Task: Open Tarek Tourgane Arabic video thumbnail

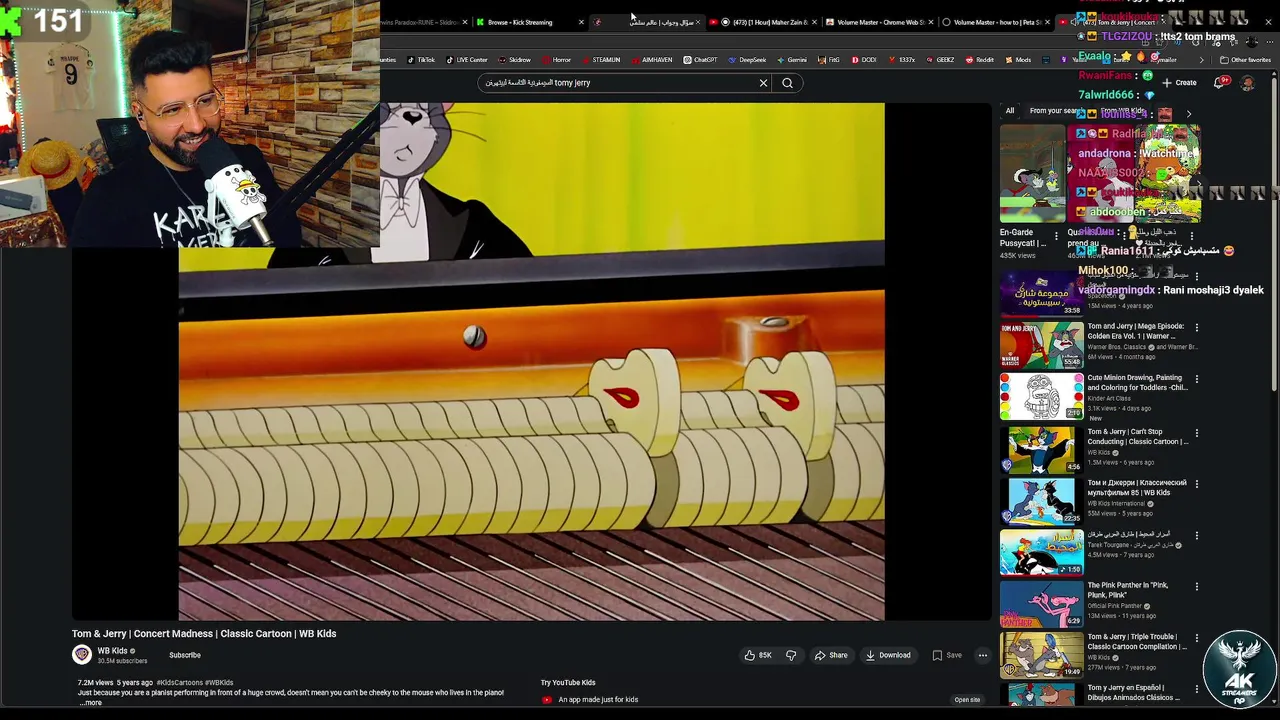Action: click(1041, 552)
